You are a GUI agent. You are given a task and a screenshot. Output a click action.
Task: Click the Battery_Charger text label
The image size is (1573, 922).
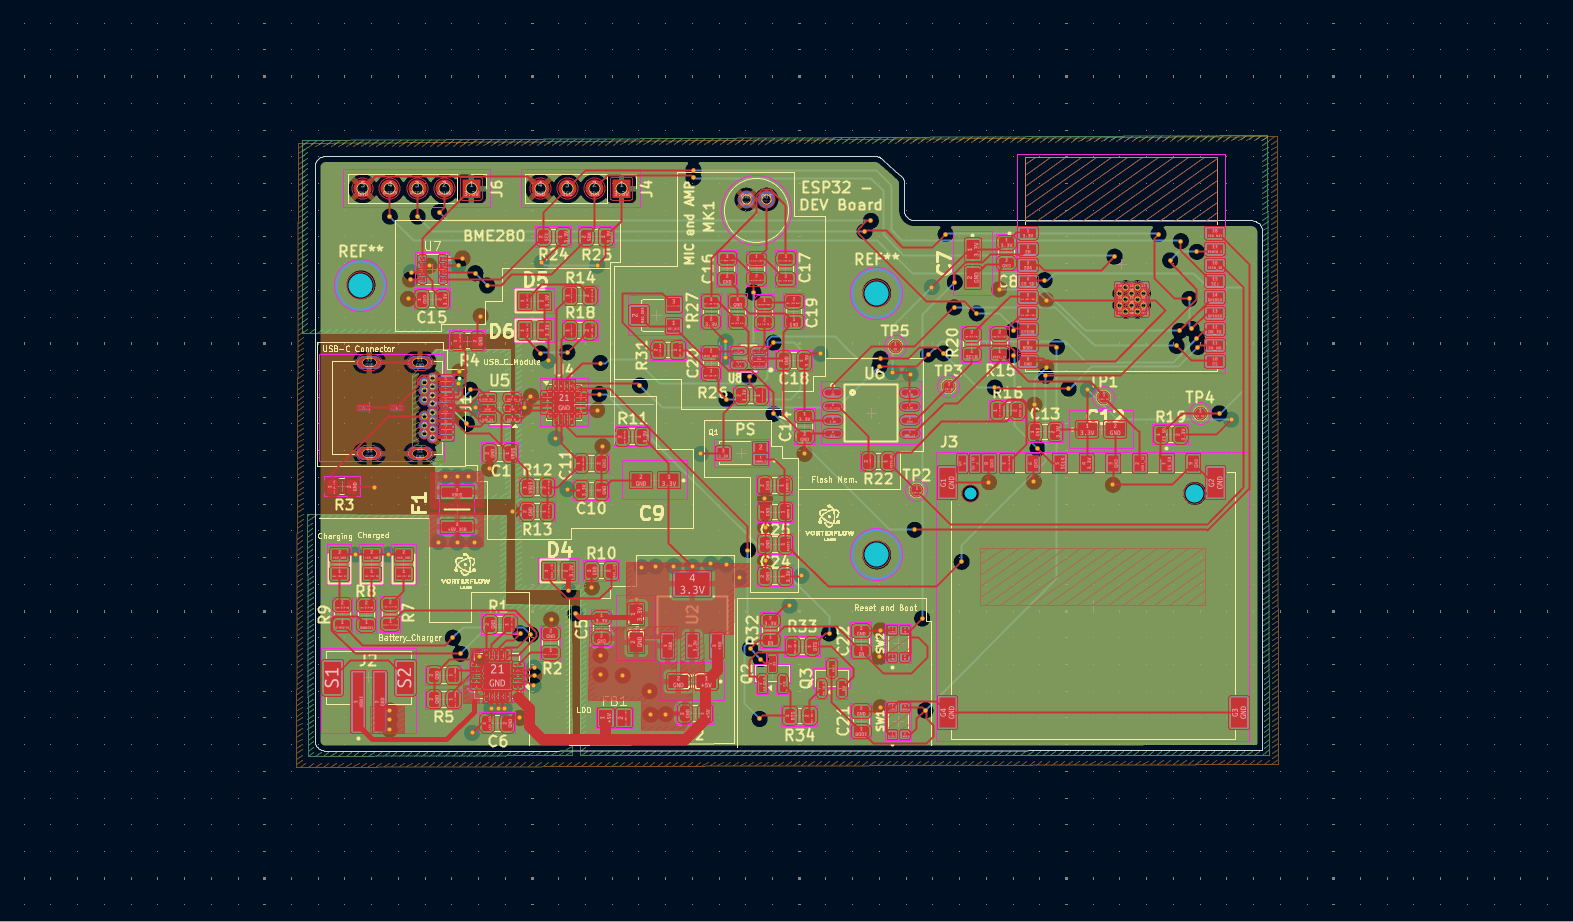410,638
